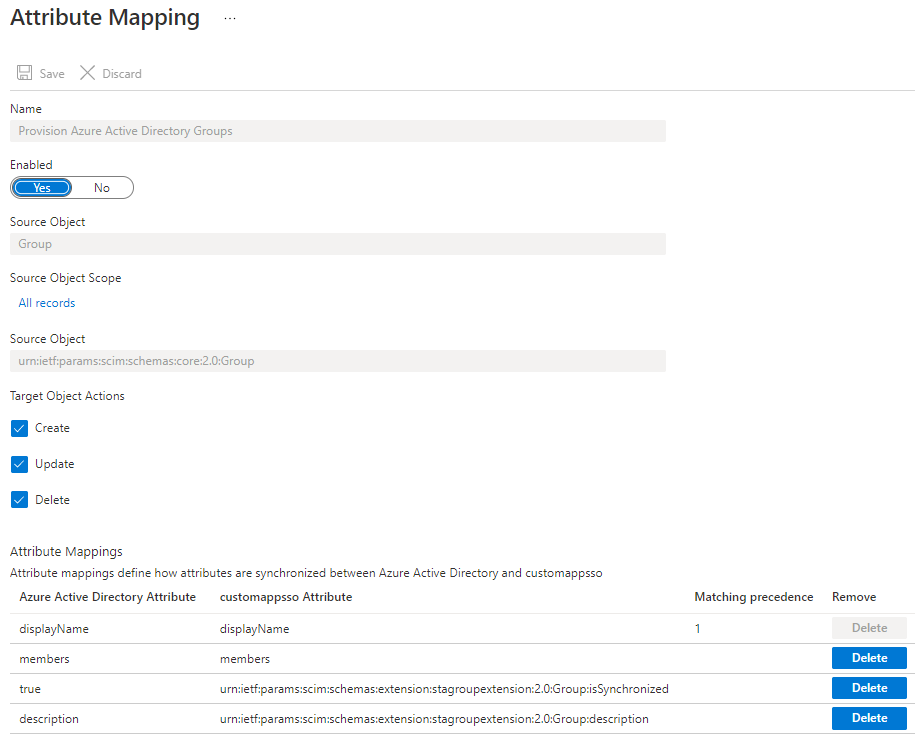Delete the description attribute mapping
Viewport: 915px width, 734px height.
[868, 718]
